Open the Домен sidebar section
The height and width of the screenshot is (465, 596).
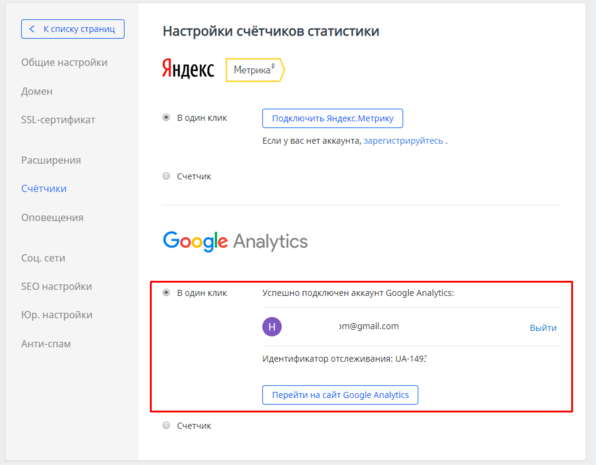[37, 92]
